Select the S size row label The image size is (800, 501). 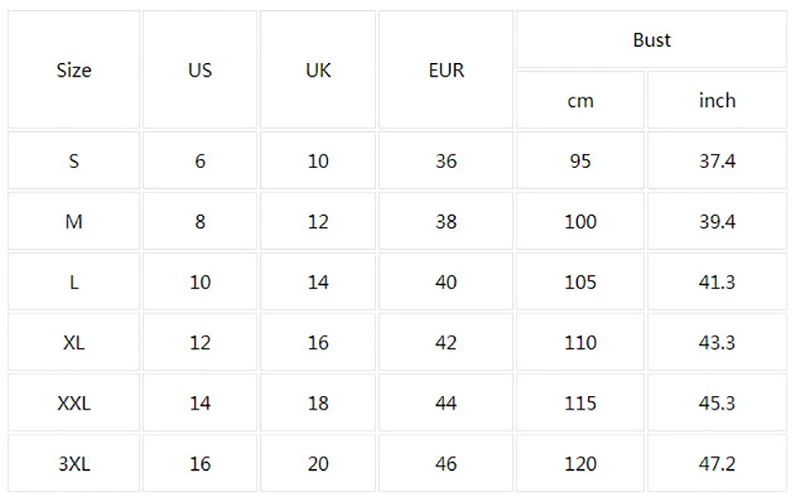pos(74,161)
